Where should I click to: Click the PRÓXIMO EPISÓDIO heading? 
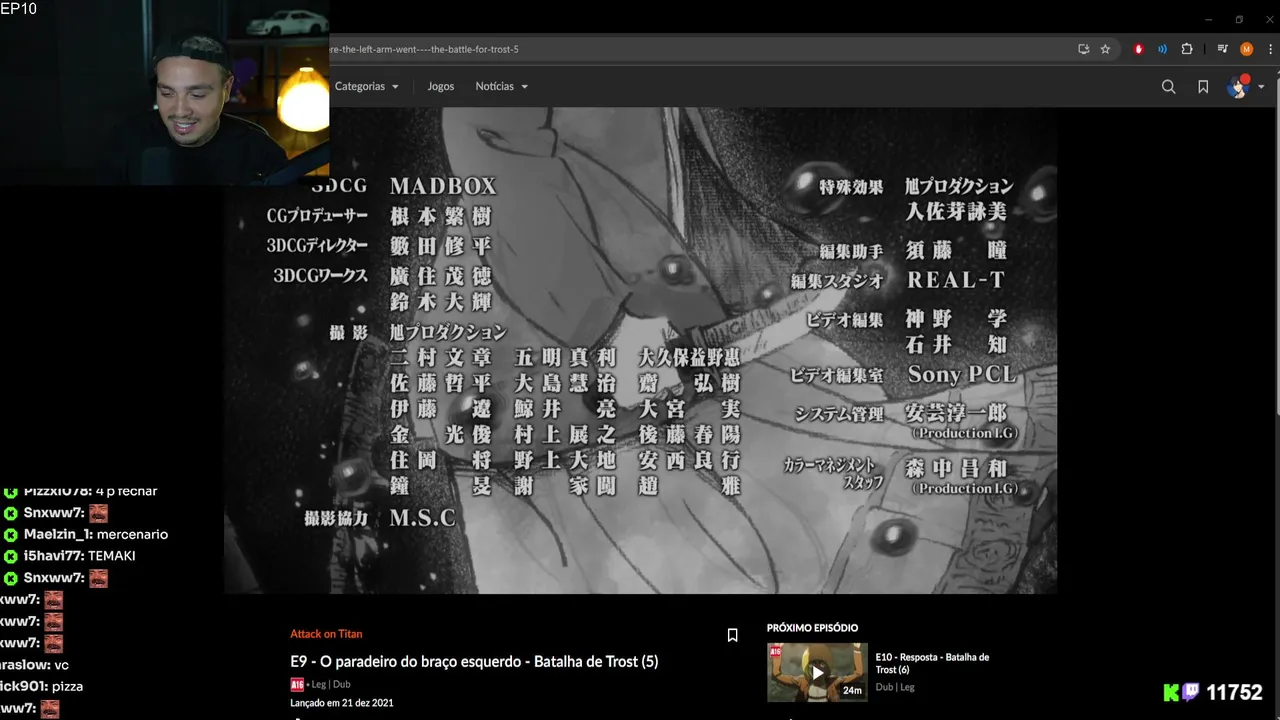812,628
